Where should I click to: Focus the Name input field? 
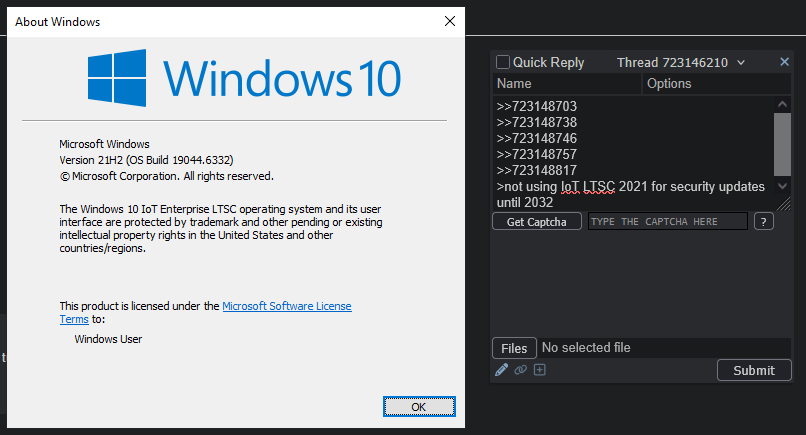pos(567,84)
